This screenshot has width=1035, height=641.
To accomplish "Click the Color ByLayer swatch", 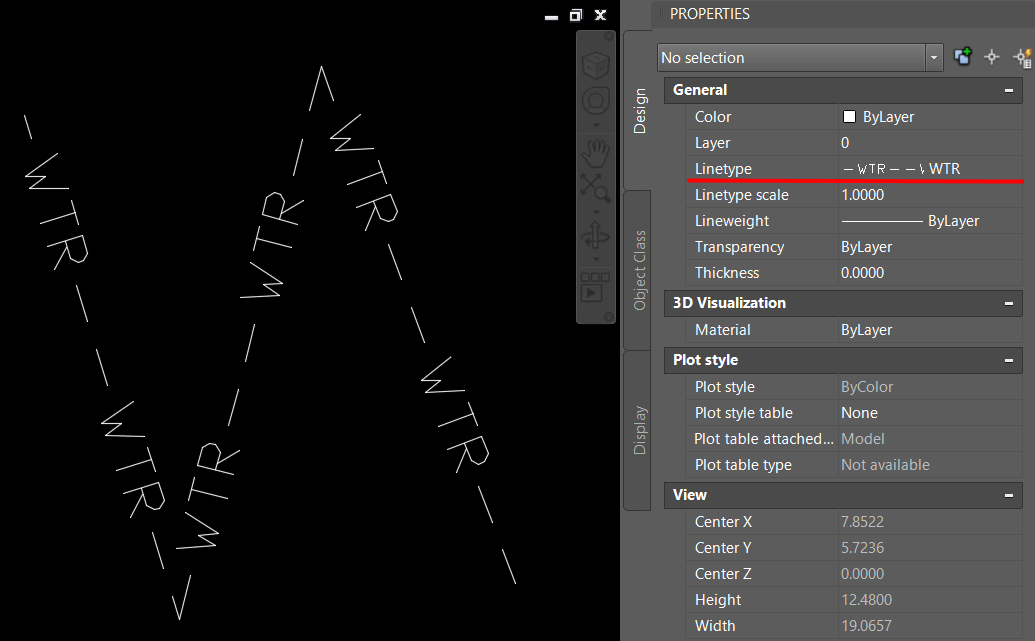I will pyautogui.click(x=850, y=117).
